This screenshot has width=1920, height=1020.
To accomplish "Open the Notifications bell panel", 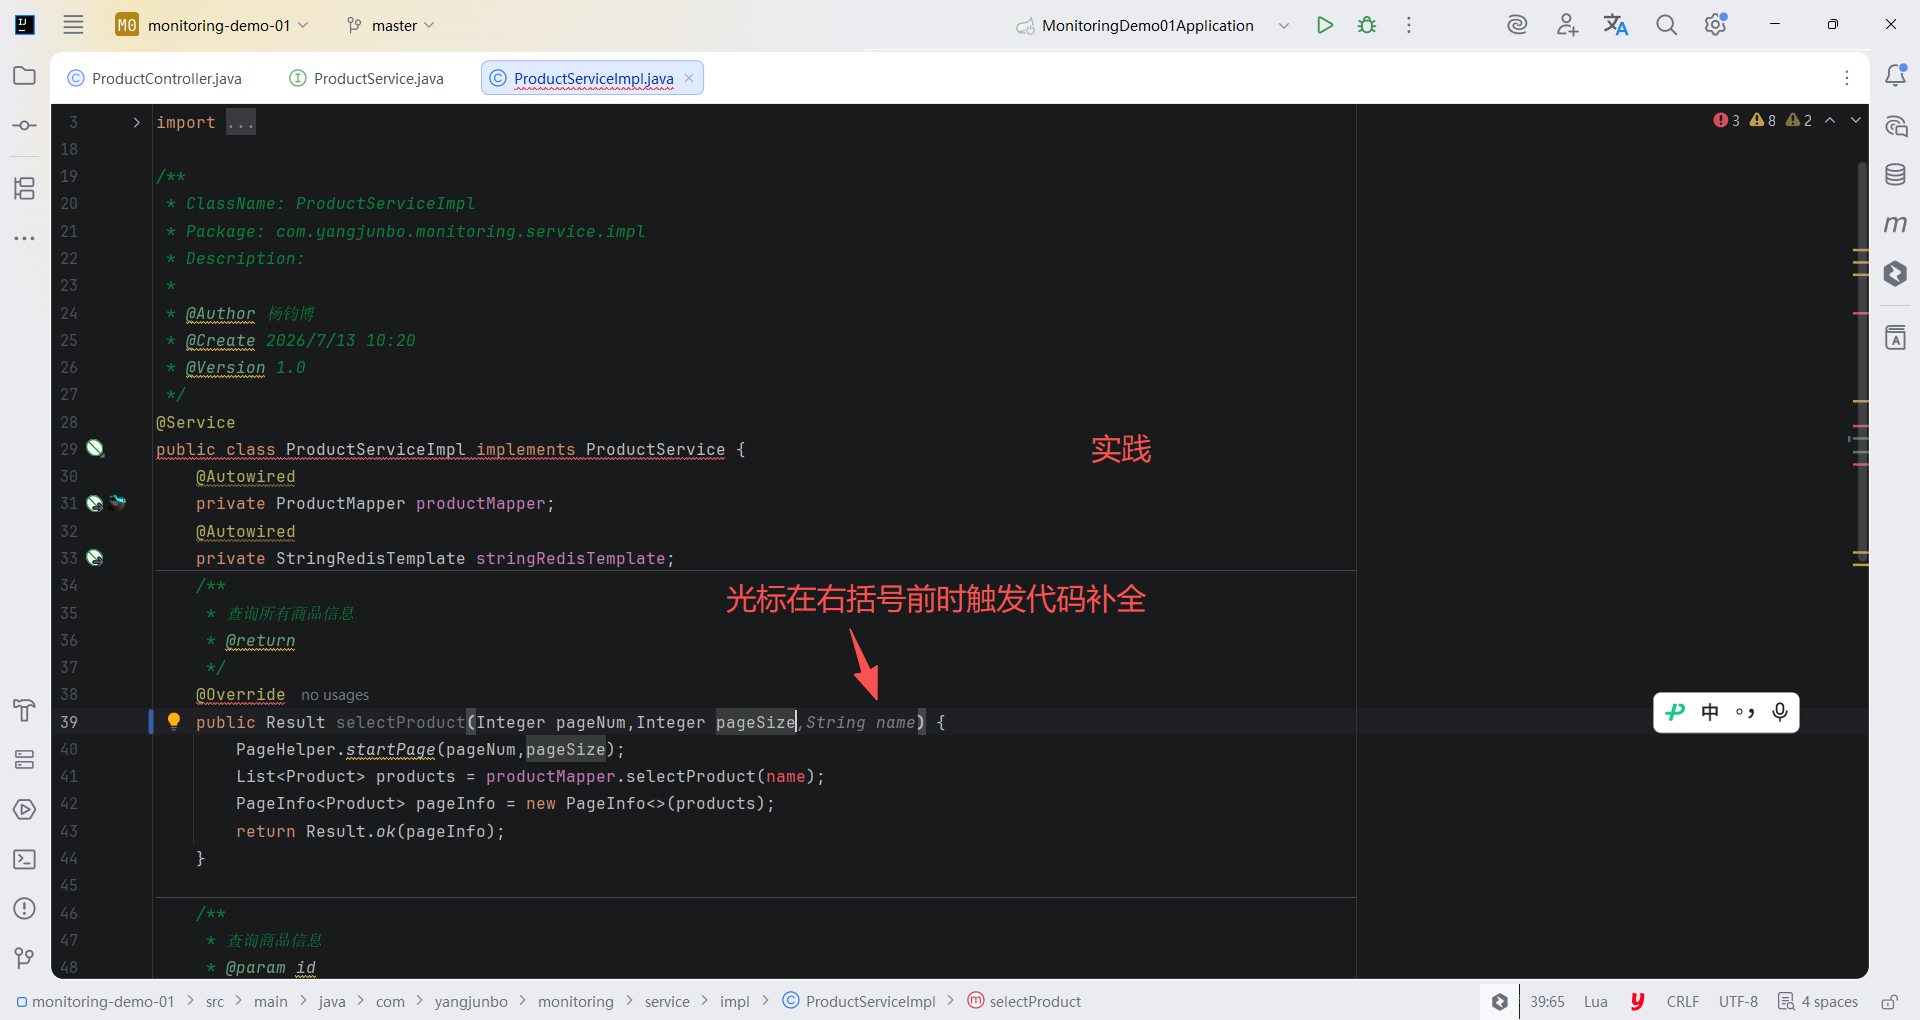I will click(x=1896, y=76).
